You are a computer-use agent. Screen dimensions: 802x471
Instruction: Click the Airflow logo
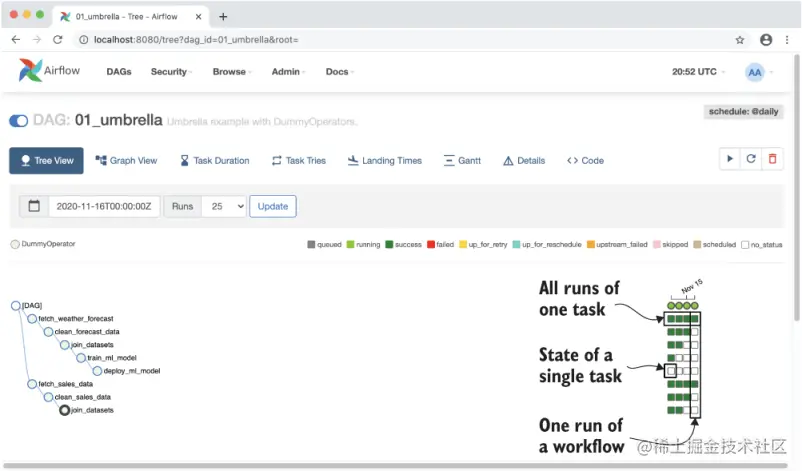[49, 71]
